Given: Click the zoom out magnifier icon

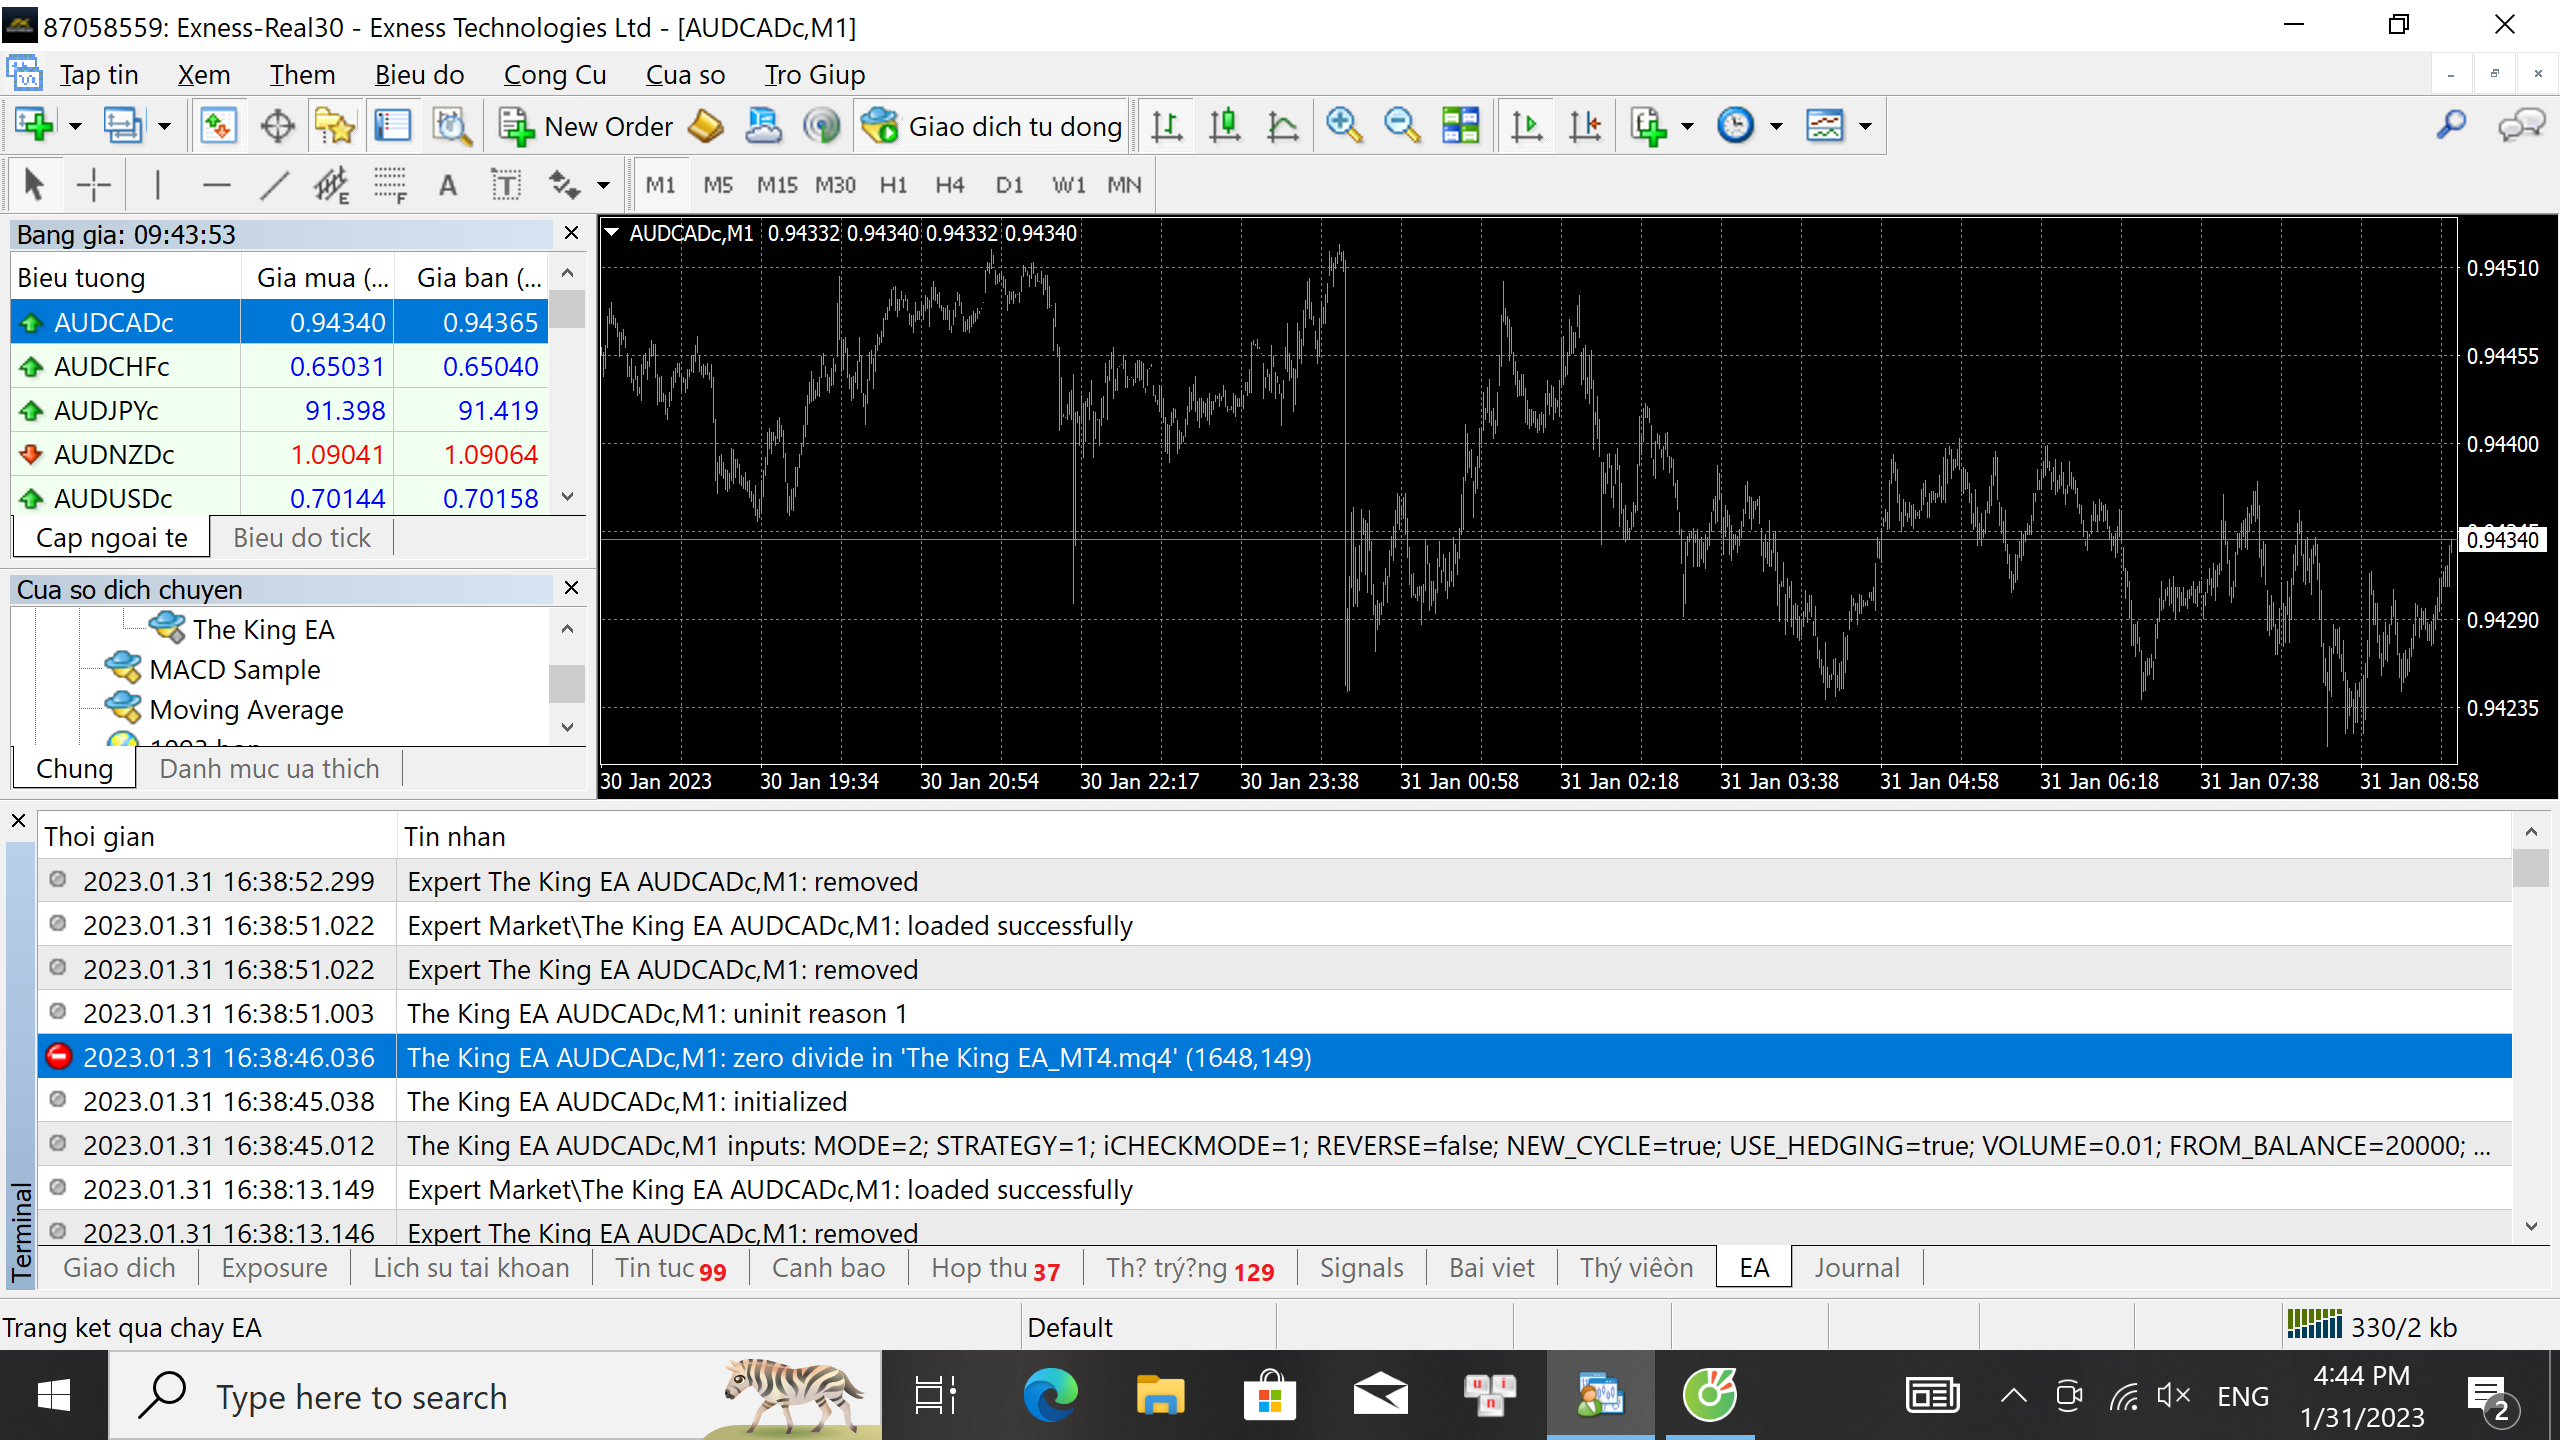Looking at the screenshot, I should pyautogui.click(x=1402, y=127).
